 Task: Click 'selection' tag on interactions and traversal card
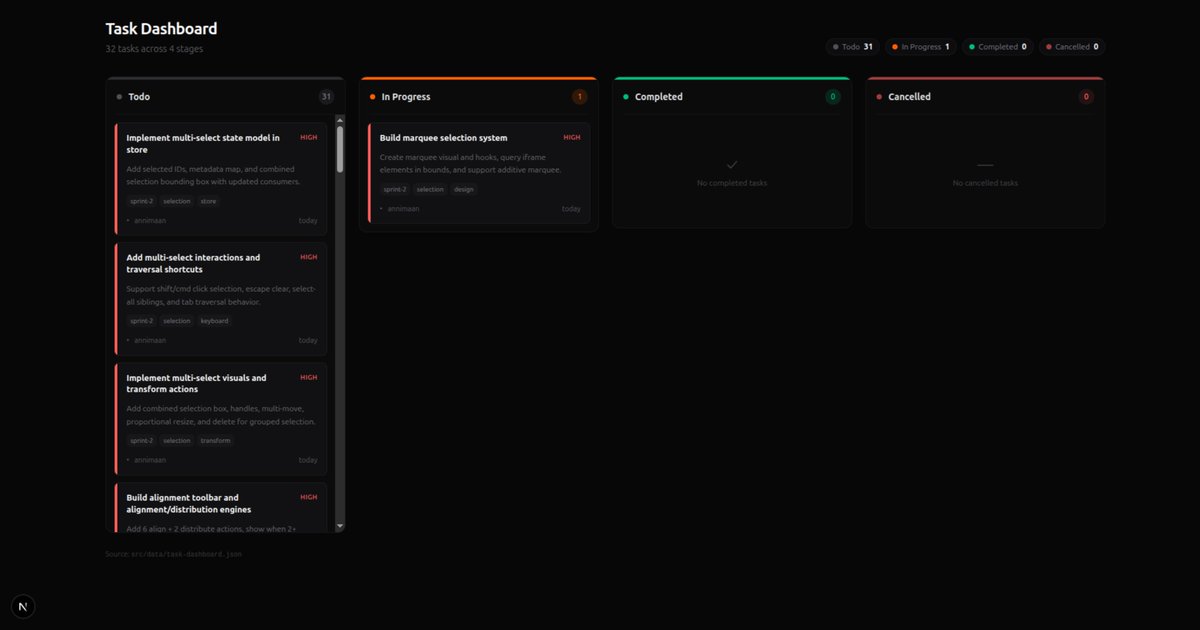[177, 321]
